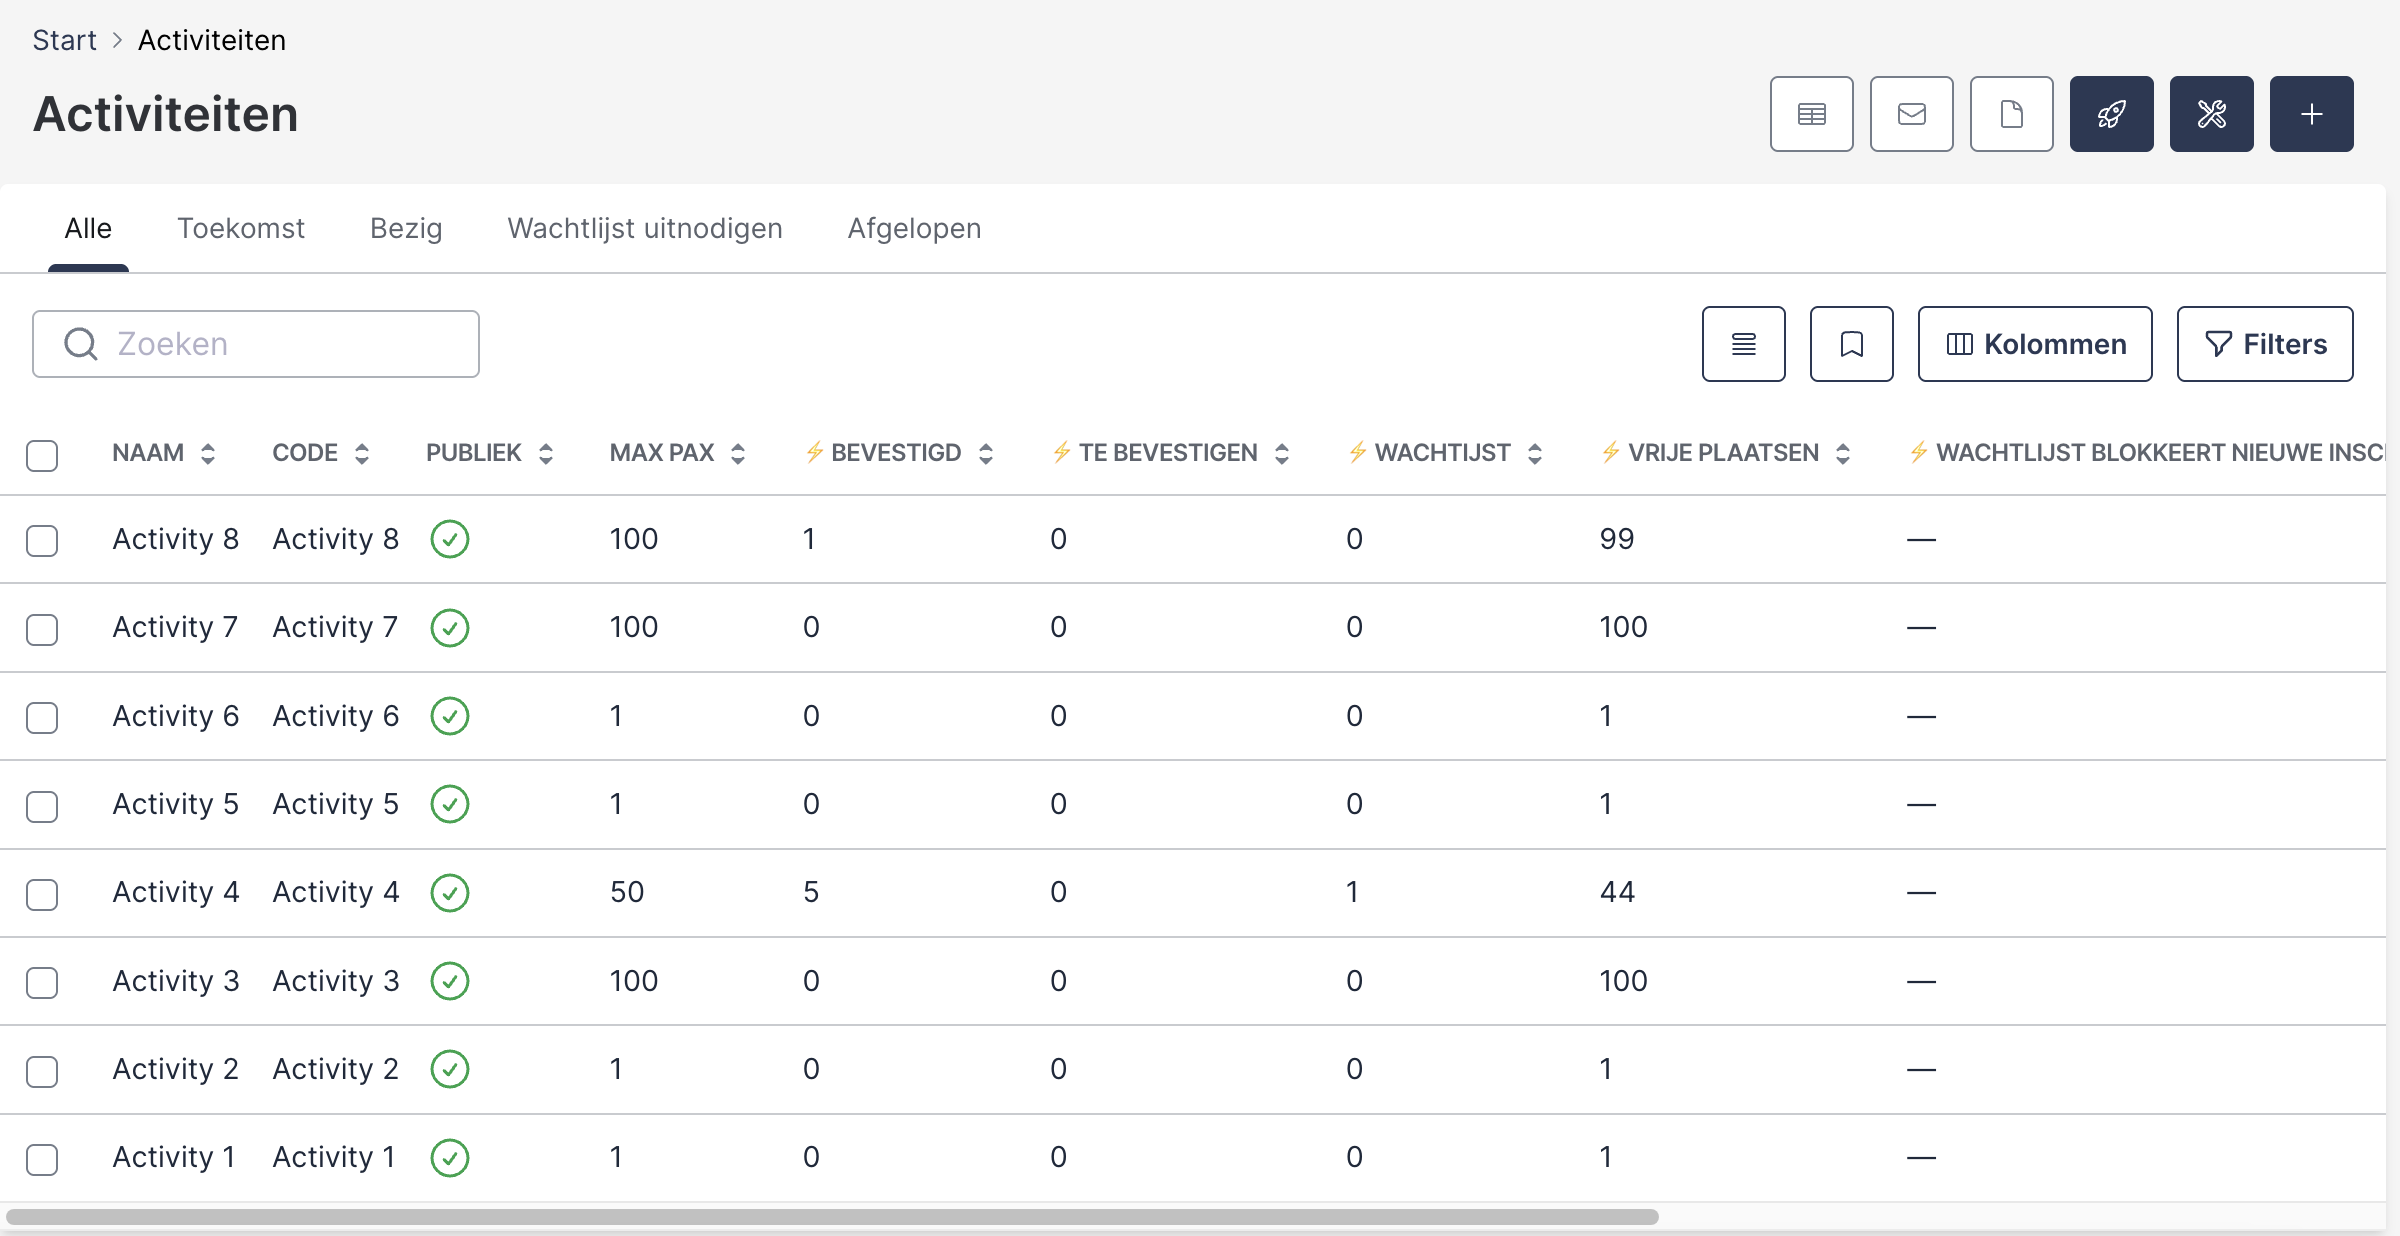Click the table view icon button
2400x1236 pixels.
[1811, 114]
